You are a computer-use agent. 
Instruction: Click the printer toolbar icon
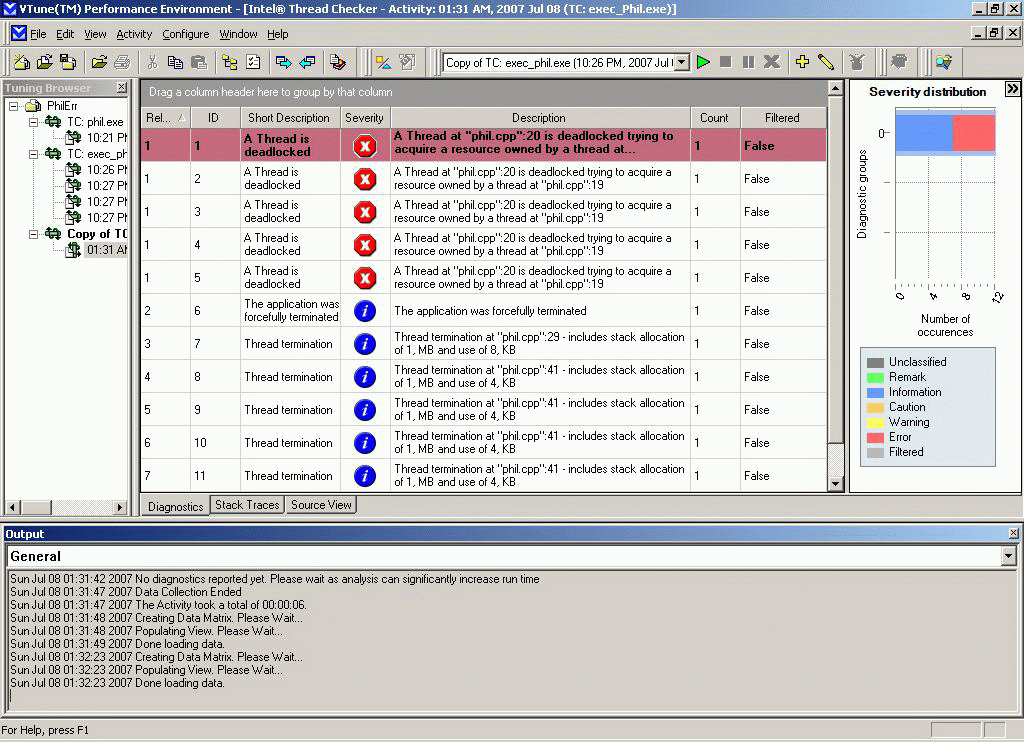coord(122,62)
